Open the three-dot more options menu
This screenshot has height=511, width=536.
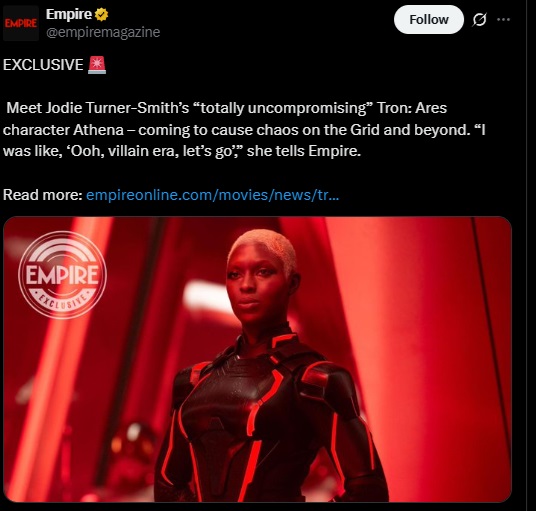[504, 19]
